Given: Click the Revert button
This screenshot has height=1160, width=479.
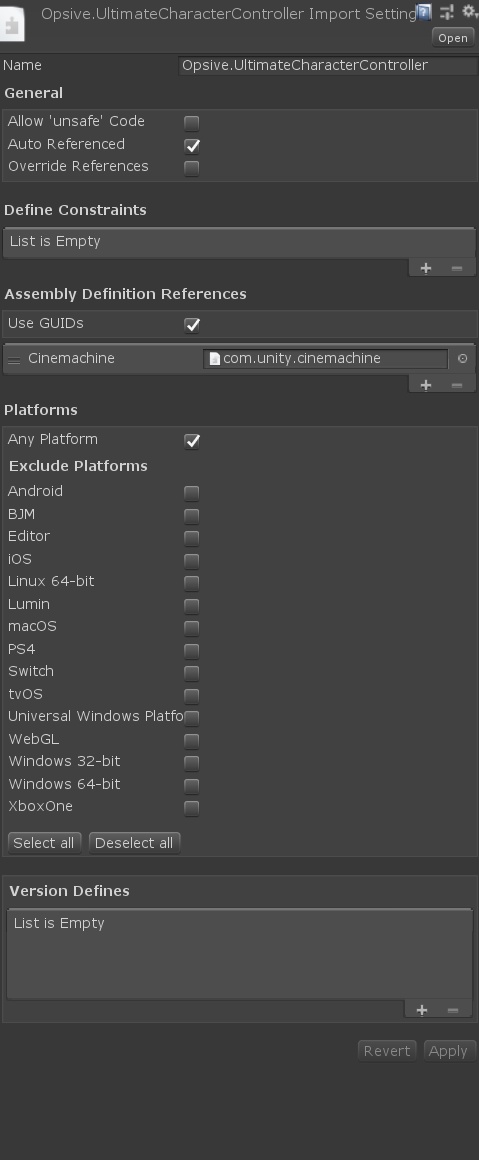Looking at the screenshot, I should pyautogui.click(x=387, y=1051).
